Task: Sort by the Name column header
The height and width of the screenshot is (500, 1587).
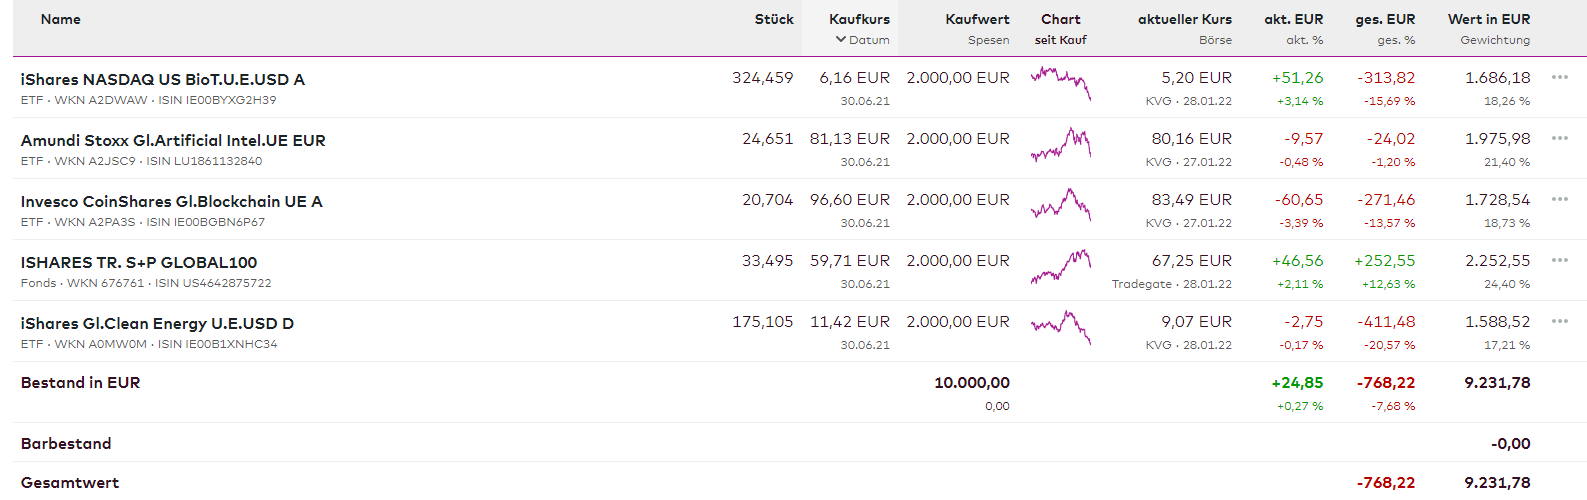Action: point(61,19)
